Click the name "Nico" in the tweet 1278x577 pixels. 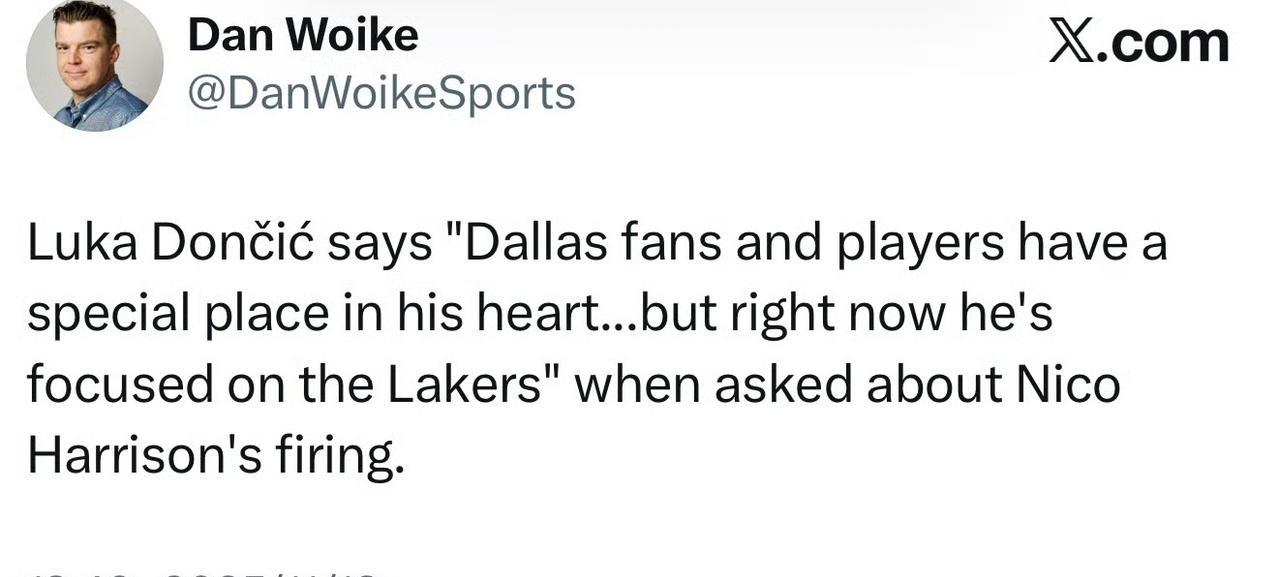tap(1068, 385)
